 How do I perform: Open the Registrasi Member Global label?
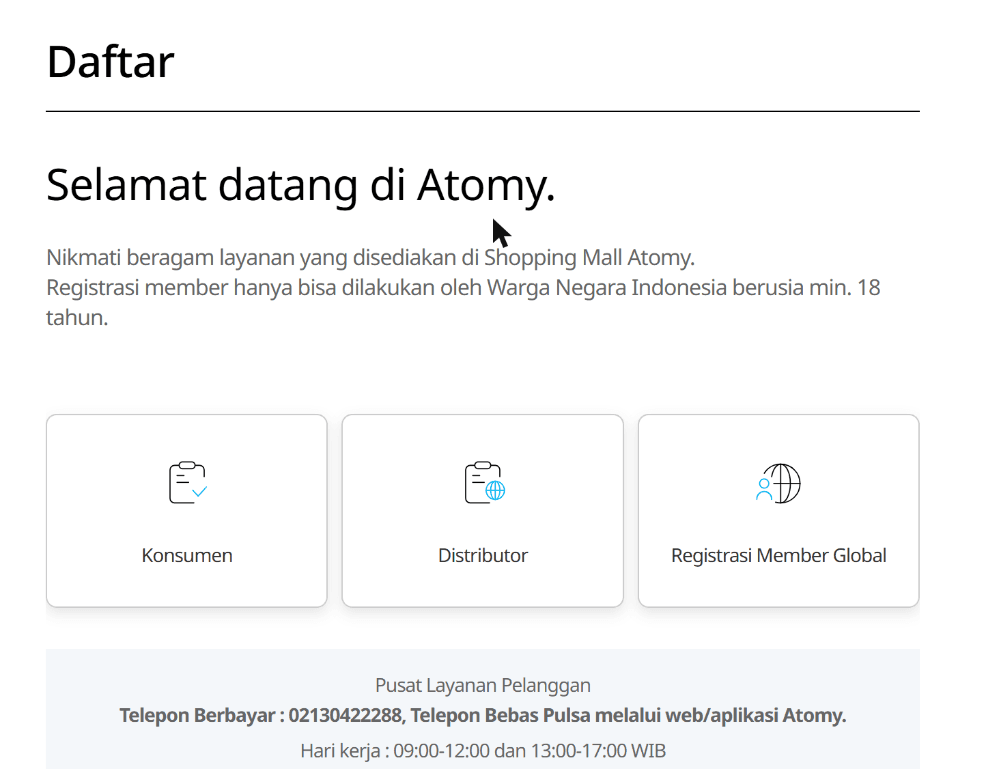778,555
